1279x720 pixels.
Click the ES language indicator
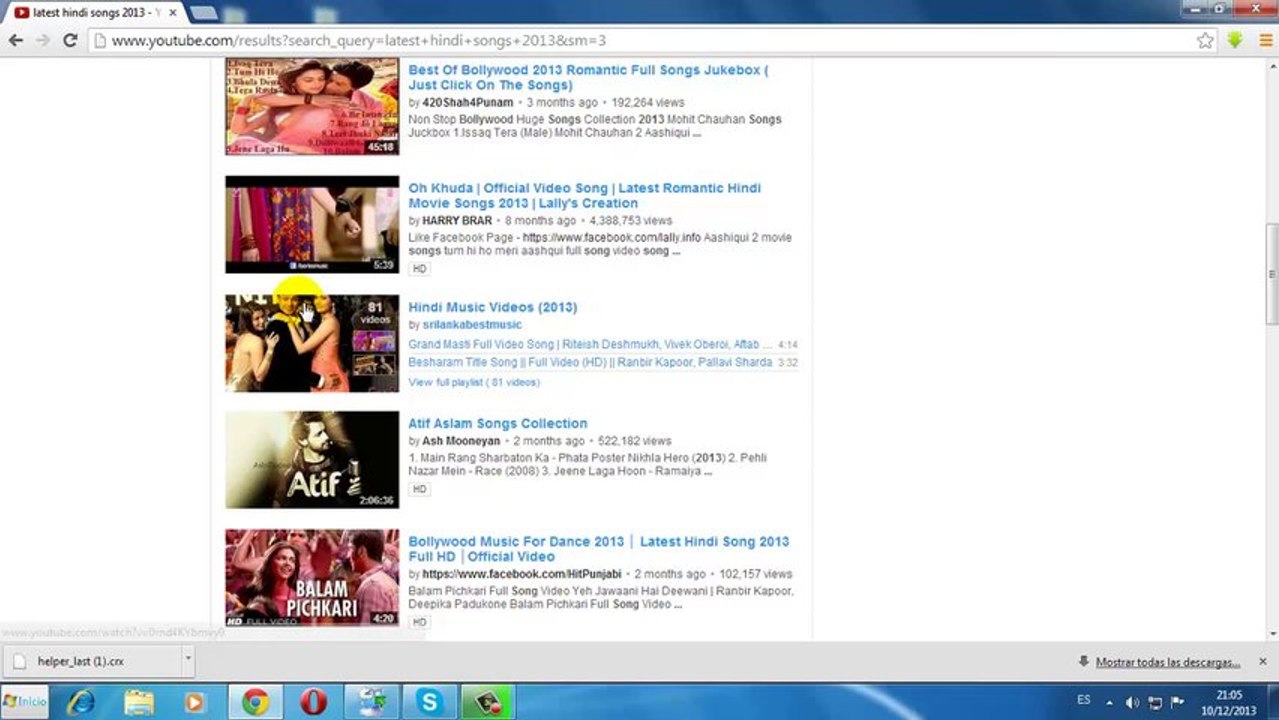pos(1084,701)
